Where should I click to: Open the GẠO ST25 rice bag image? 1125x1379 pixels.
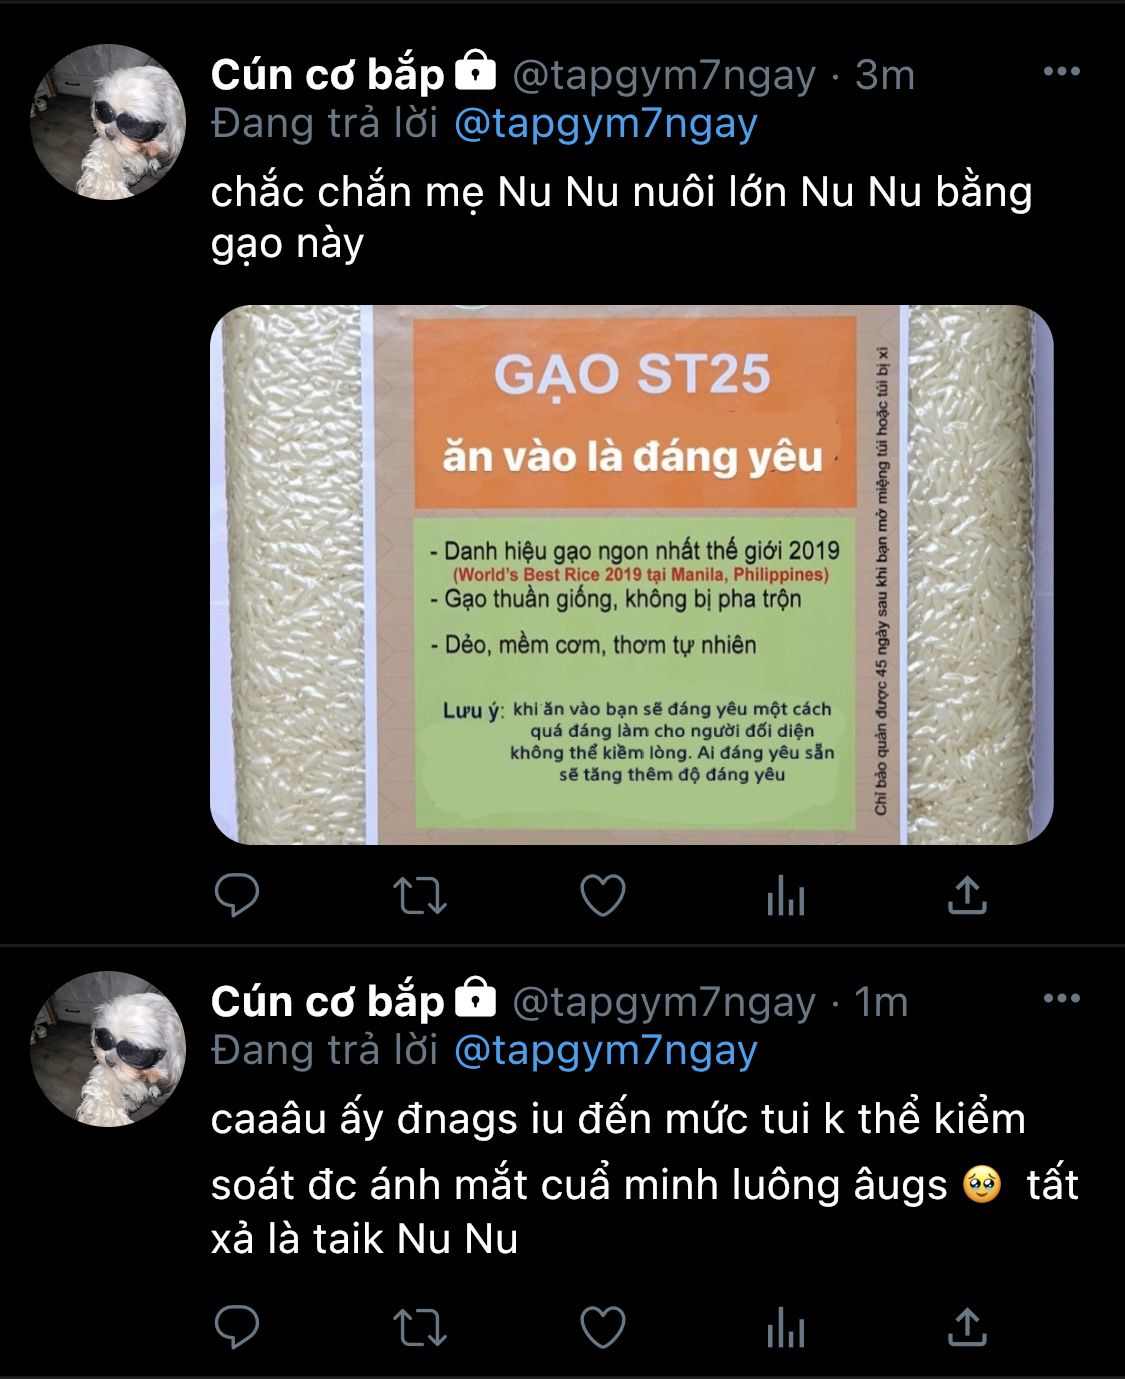click(632, 575)
